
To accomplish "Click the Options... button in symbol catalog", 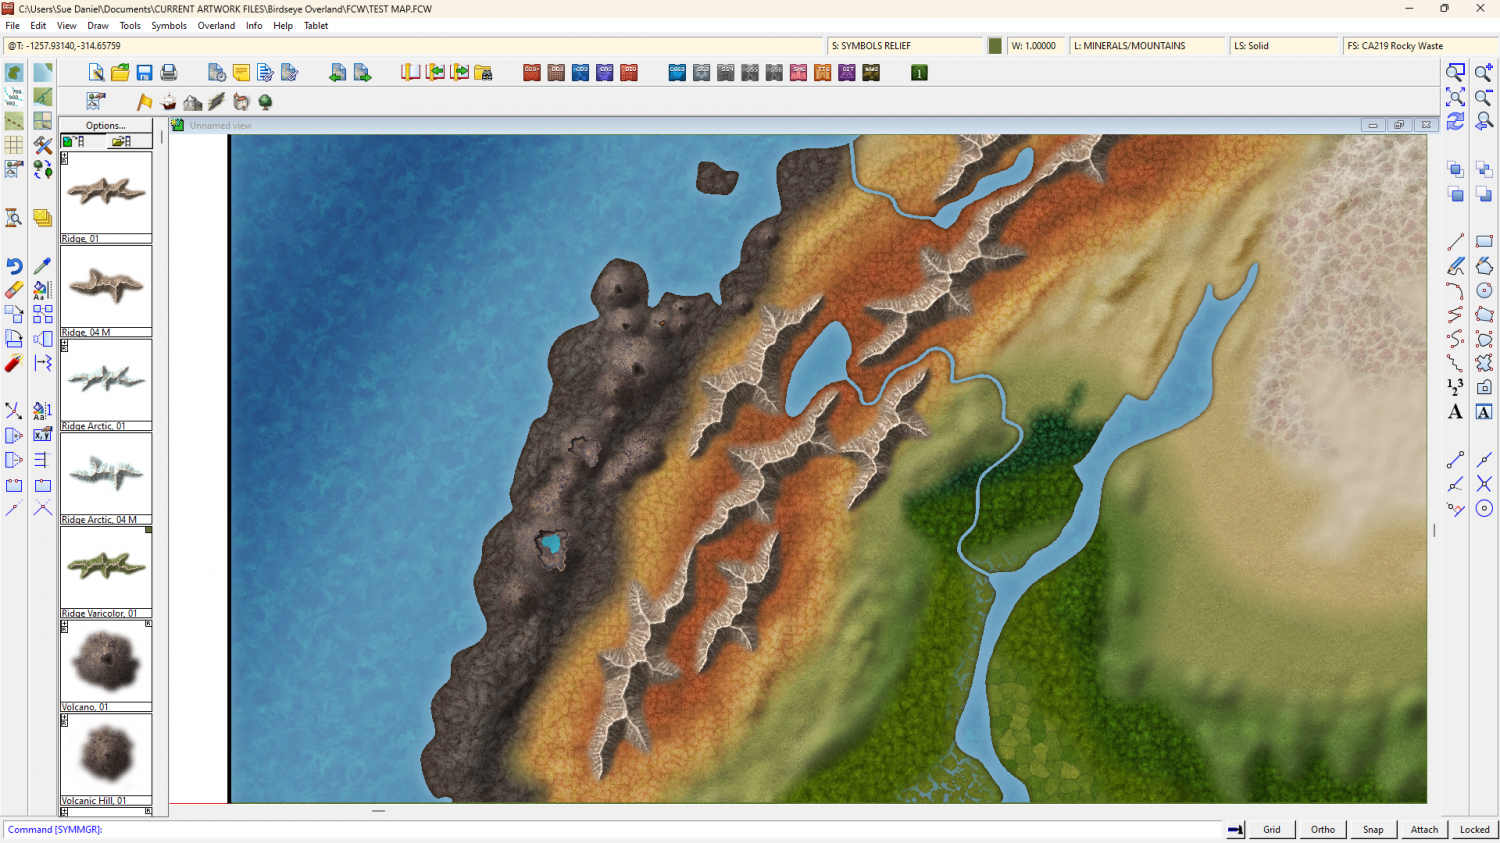I will click(x=106, y=126).
